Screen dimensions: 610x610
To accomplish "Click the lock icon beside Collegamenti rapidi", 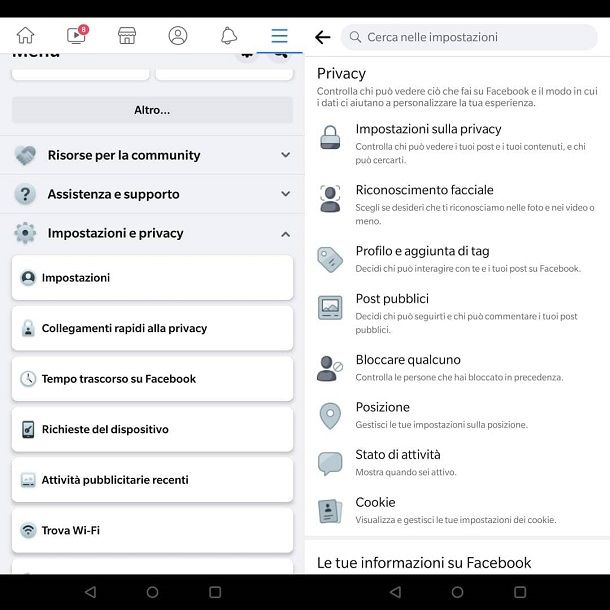I will 28,328.
